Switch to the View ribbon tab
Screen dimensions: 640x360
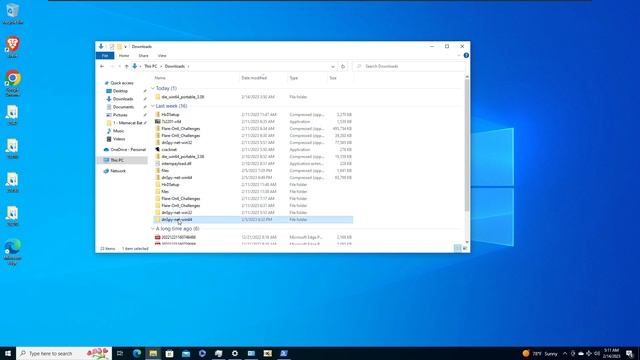(x=162, y=56)
